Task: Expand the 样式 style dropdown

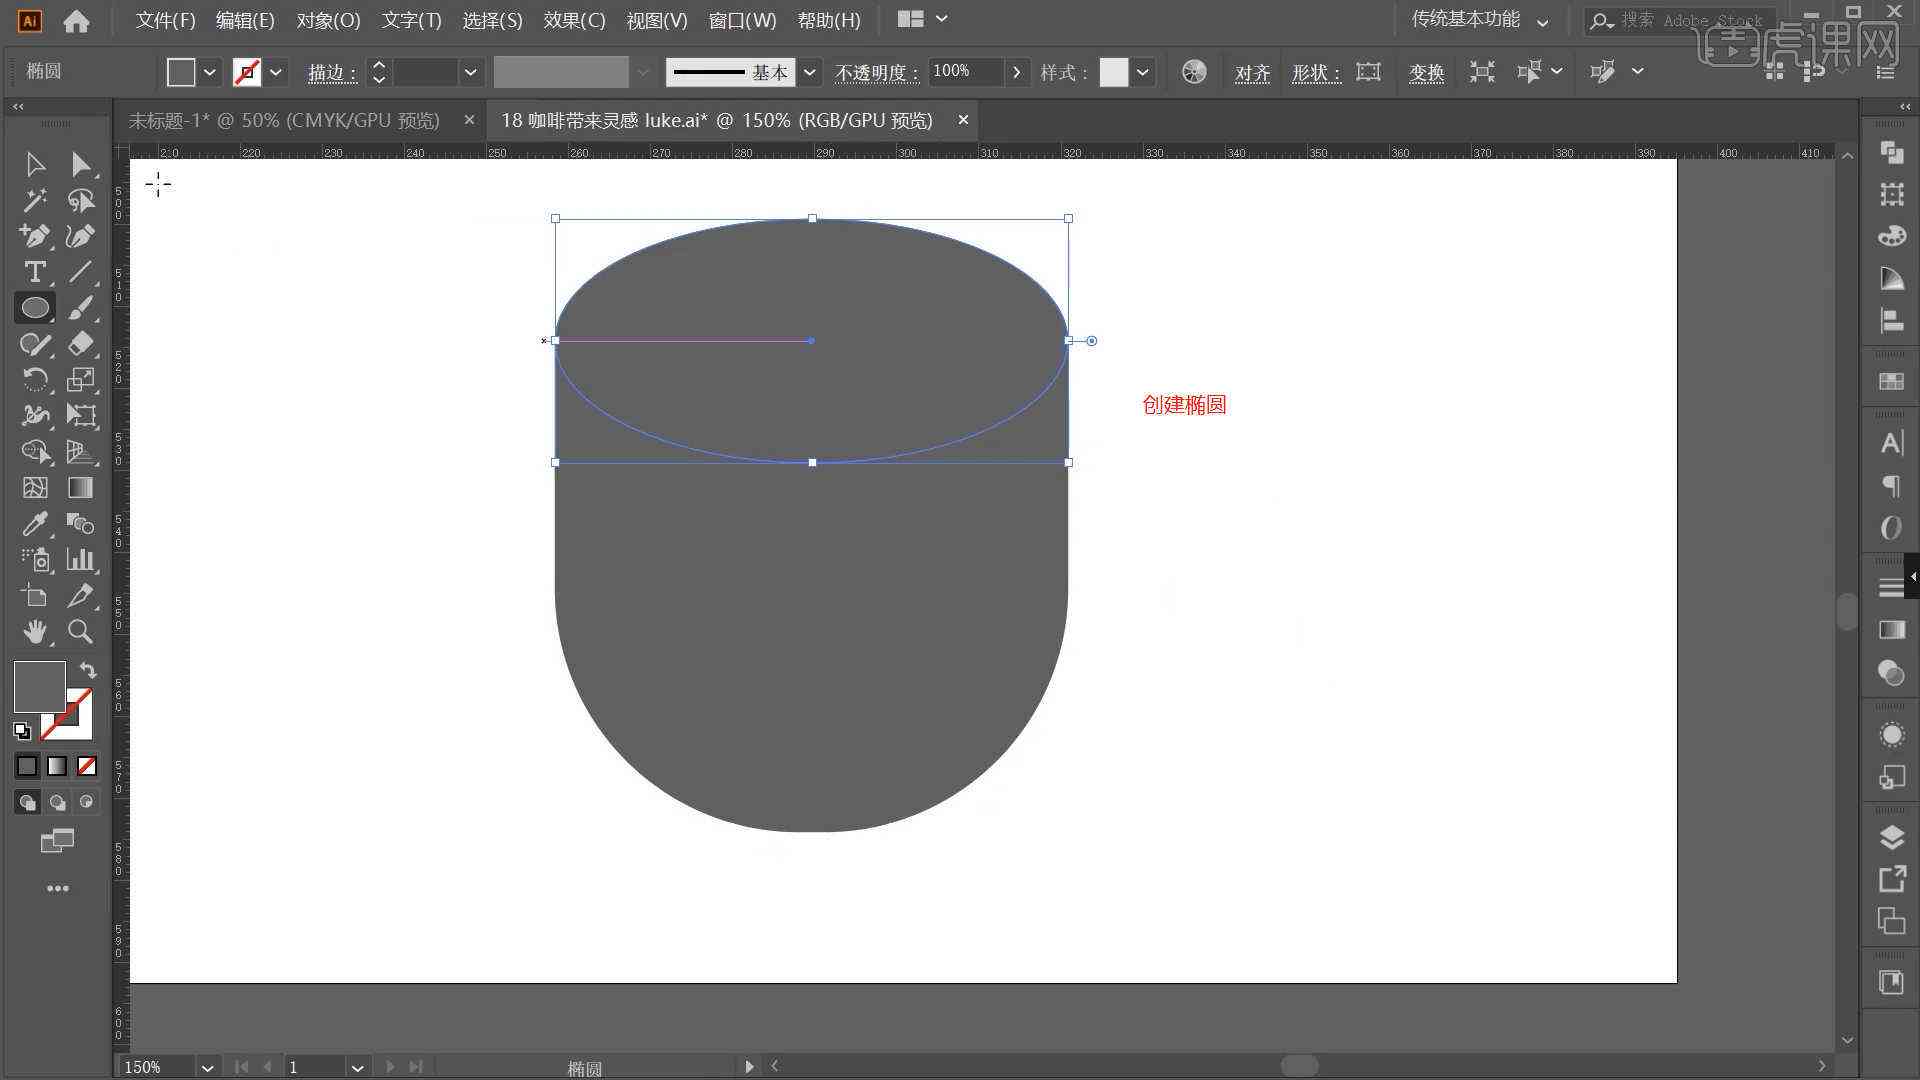Action: pos(1142,71)
